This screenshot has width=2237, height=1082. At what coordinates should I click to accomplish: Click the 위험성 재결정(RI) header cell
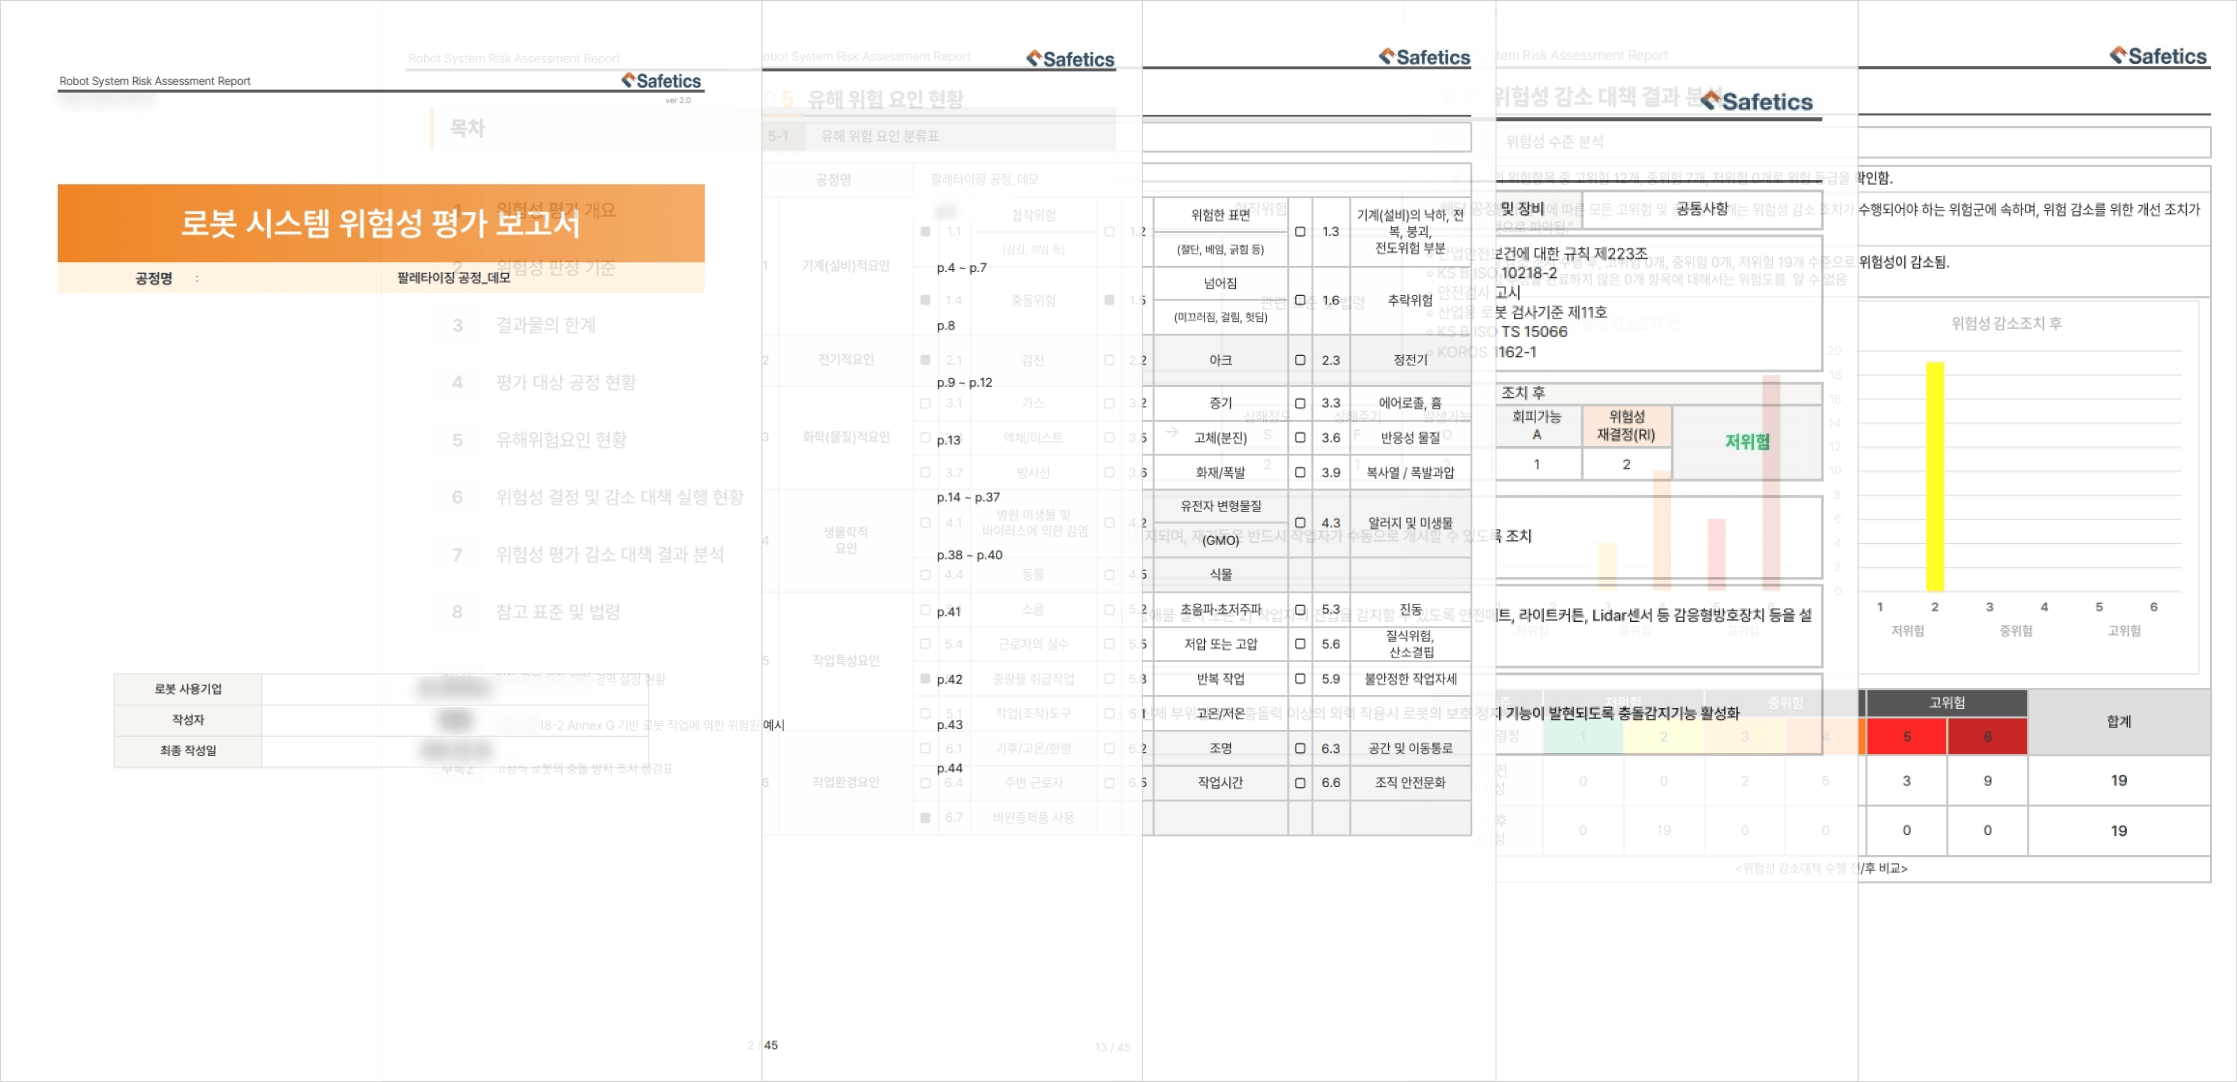point(1626,425)
